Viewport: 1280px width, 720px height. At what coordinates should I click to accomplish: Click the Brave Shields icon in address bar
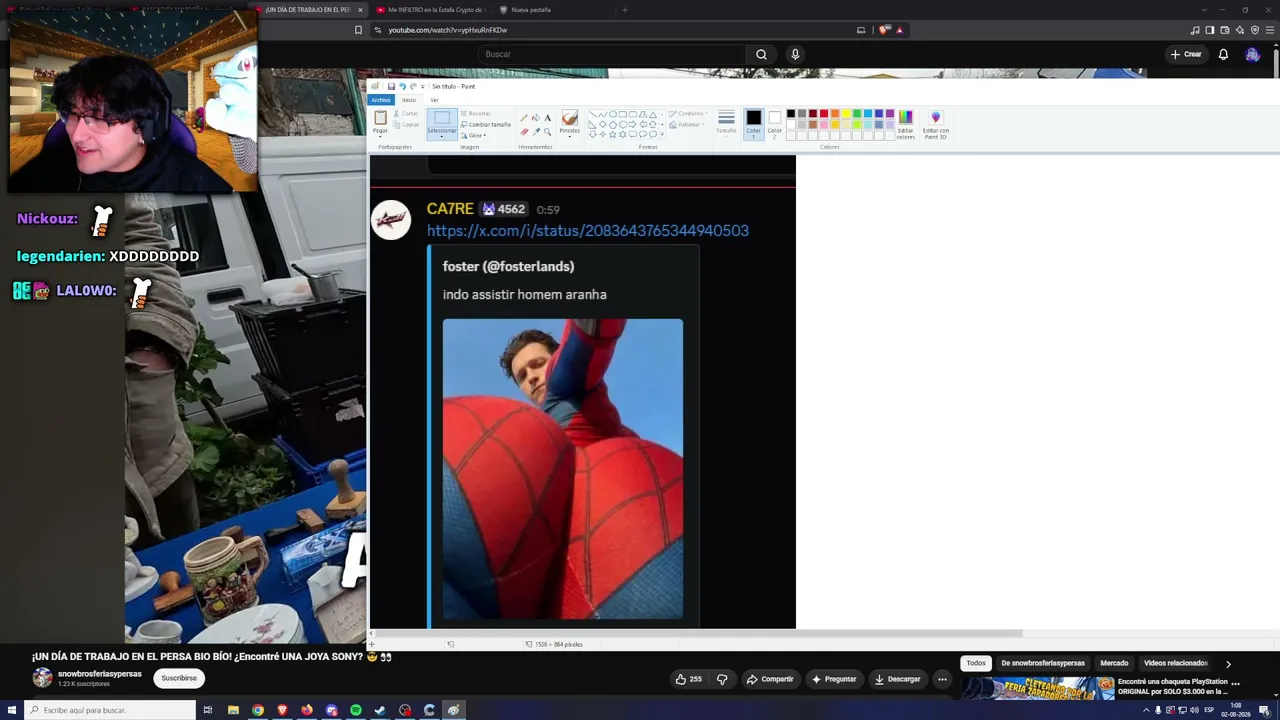point(884,30)
